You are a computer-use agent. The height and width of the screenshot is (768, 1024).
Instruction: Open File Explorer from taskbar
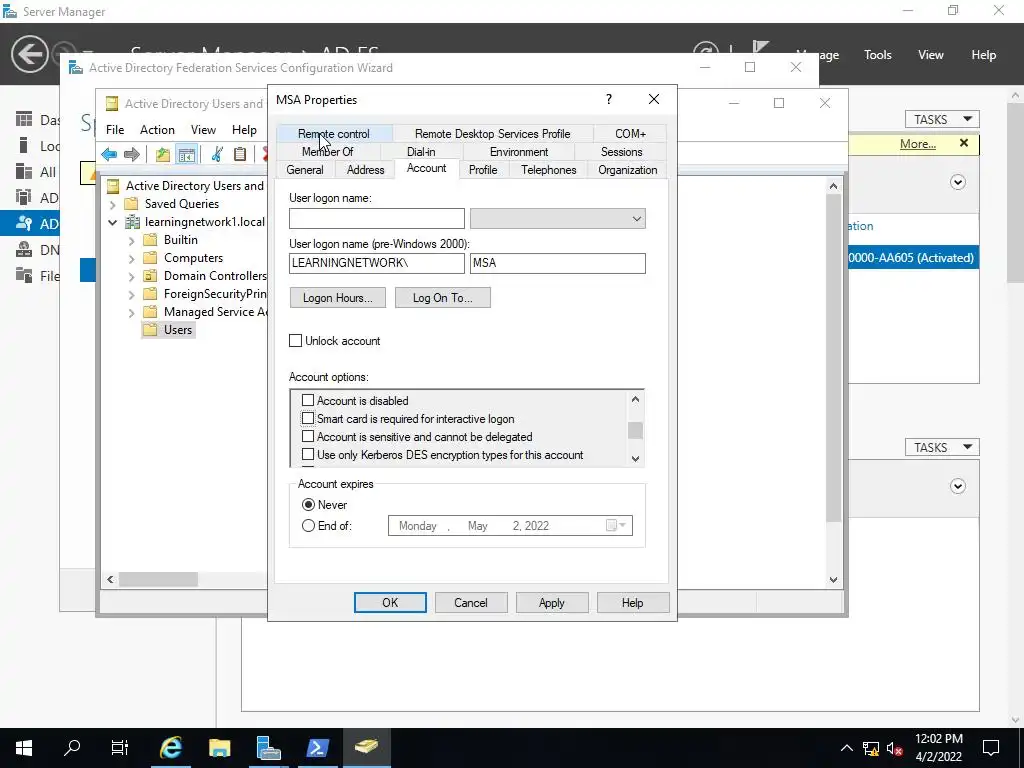tap(219, 748)
